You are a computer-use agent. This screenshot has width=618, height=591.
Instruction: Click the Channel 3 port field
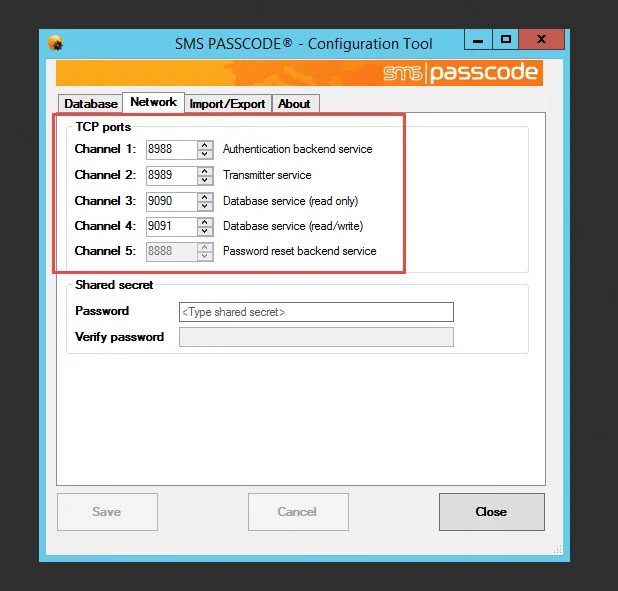[171, 201]
